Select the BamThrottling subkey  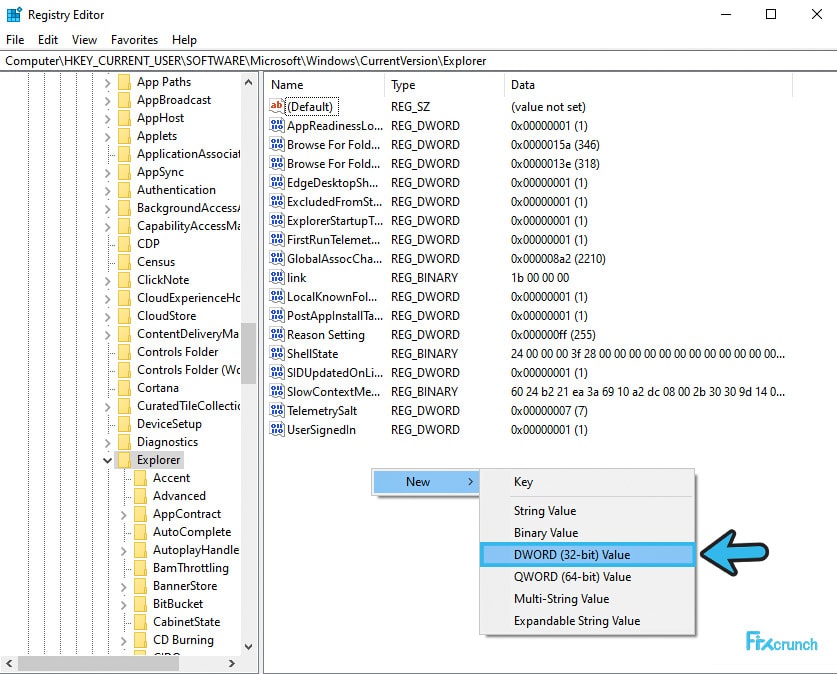click(191, 568)
